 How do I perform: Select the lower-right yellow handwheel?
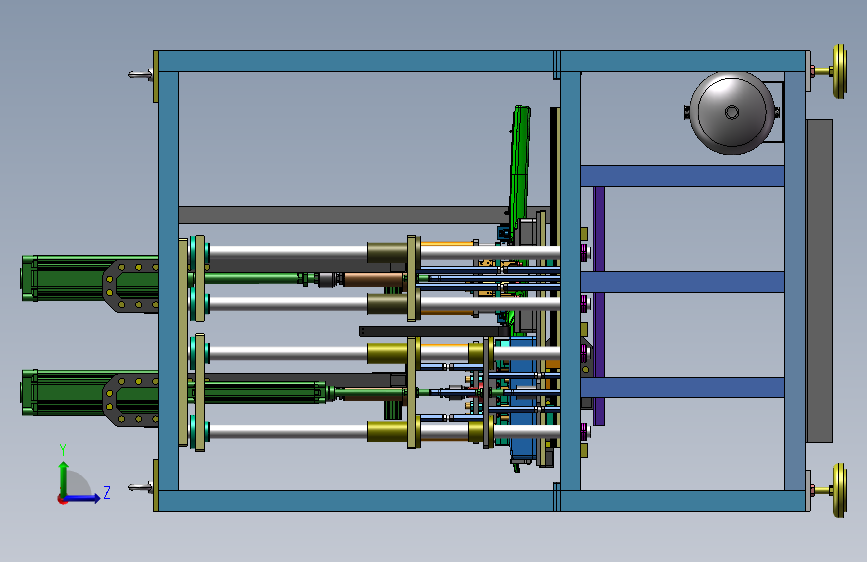(x=839, y=490)
